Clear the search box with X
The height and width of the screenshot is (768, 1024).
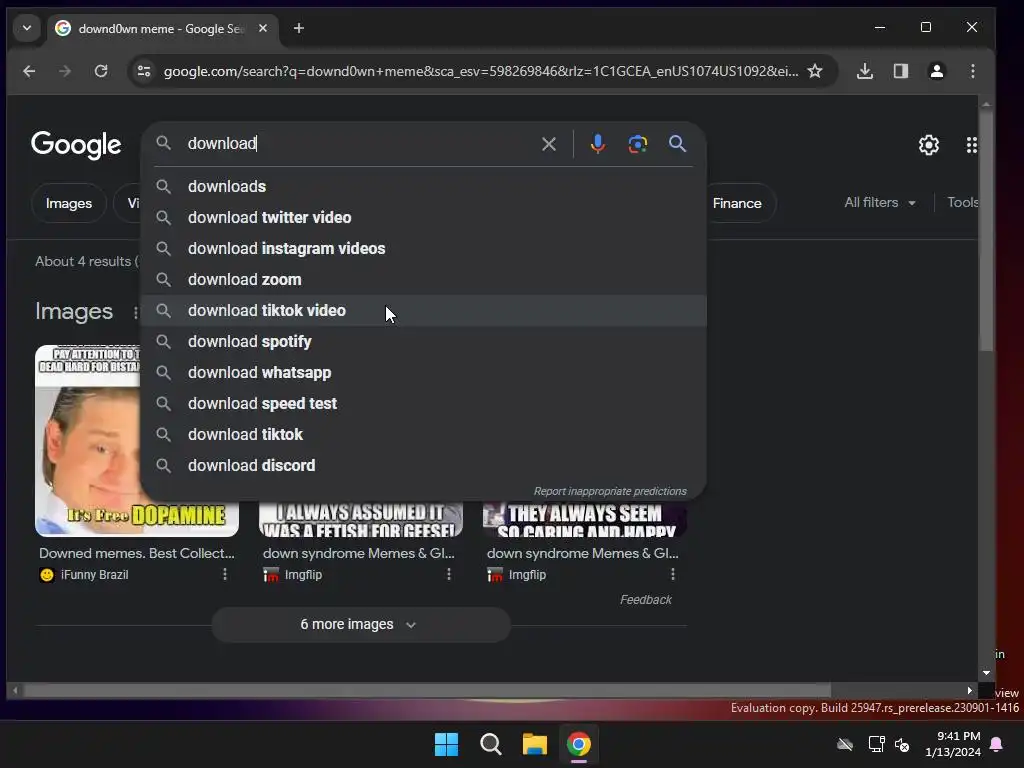549,144
